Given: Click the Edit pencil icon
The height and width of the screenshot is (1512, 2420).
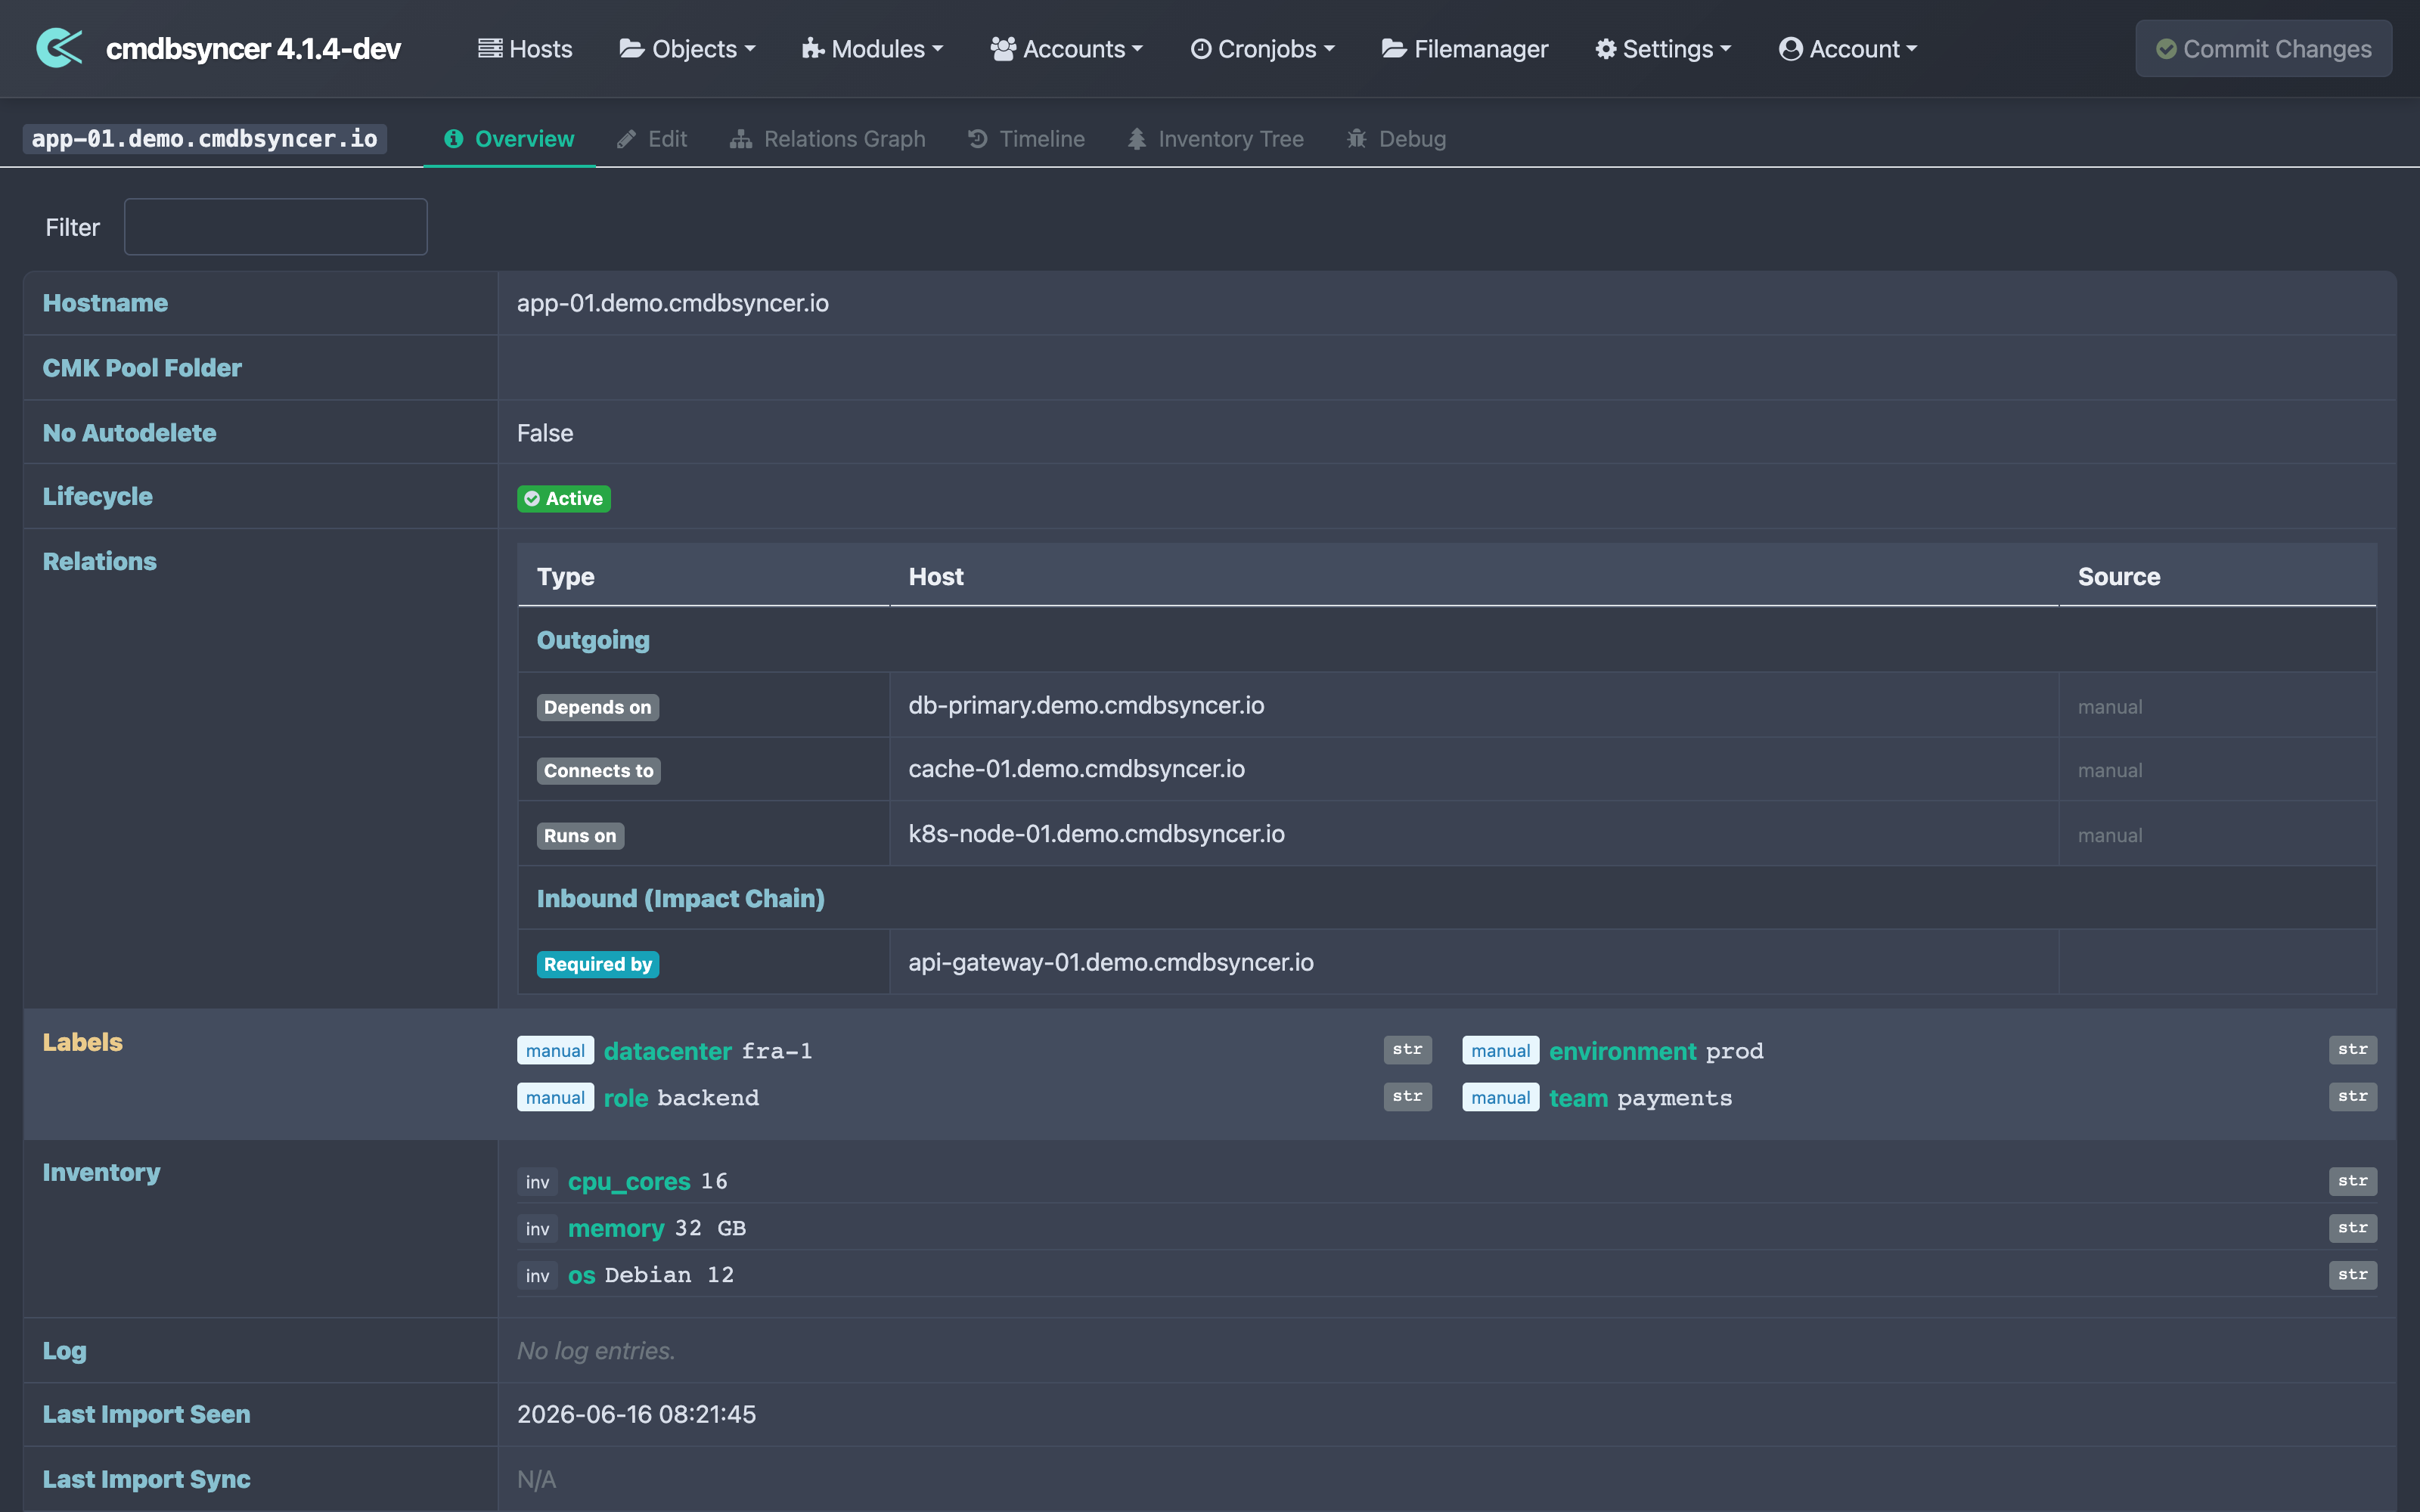Looking at the screenshot, I should pyautogui.click(x=627, y=139).
